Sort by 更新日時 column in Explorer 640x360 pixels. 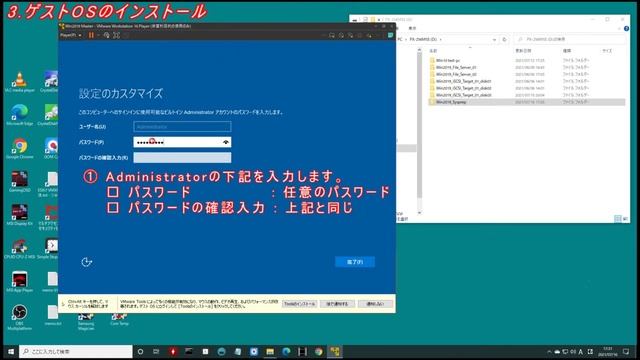[x=523, y=51]
